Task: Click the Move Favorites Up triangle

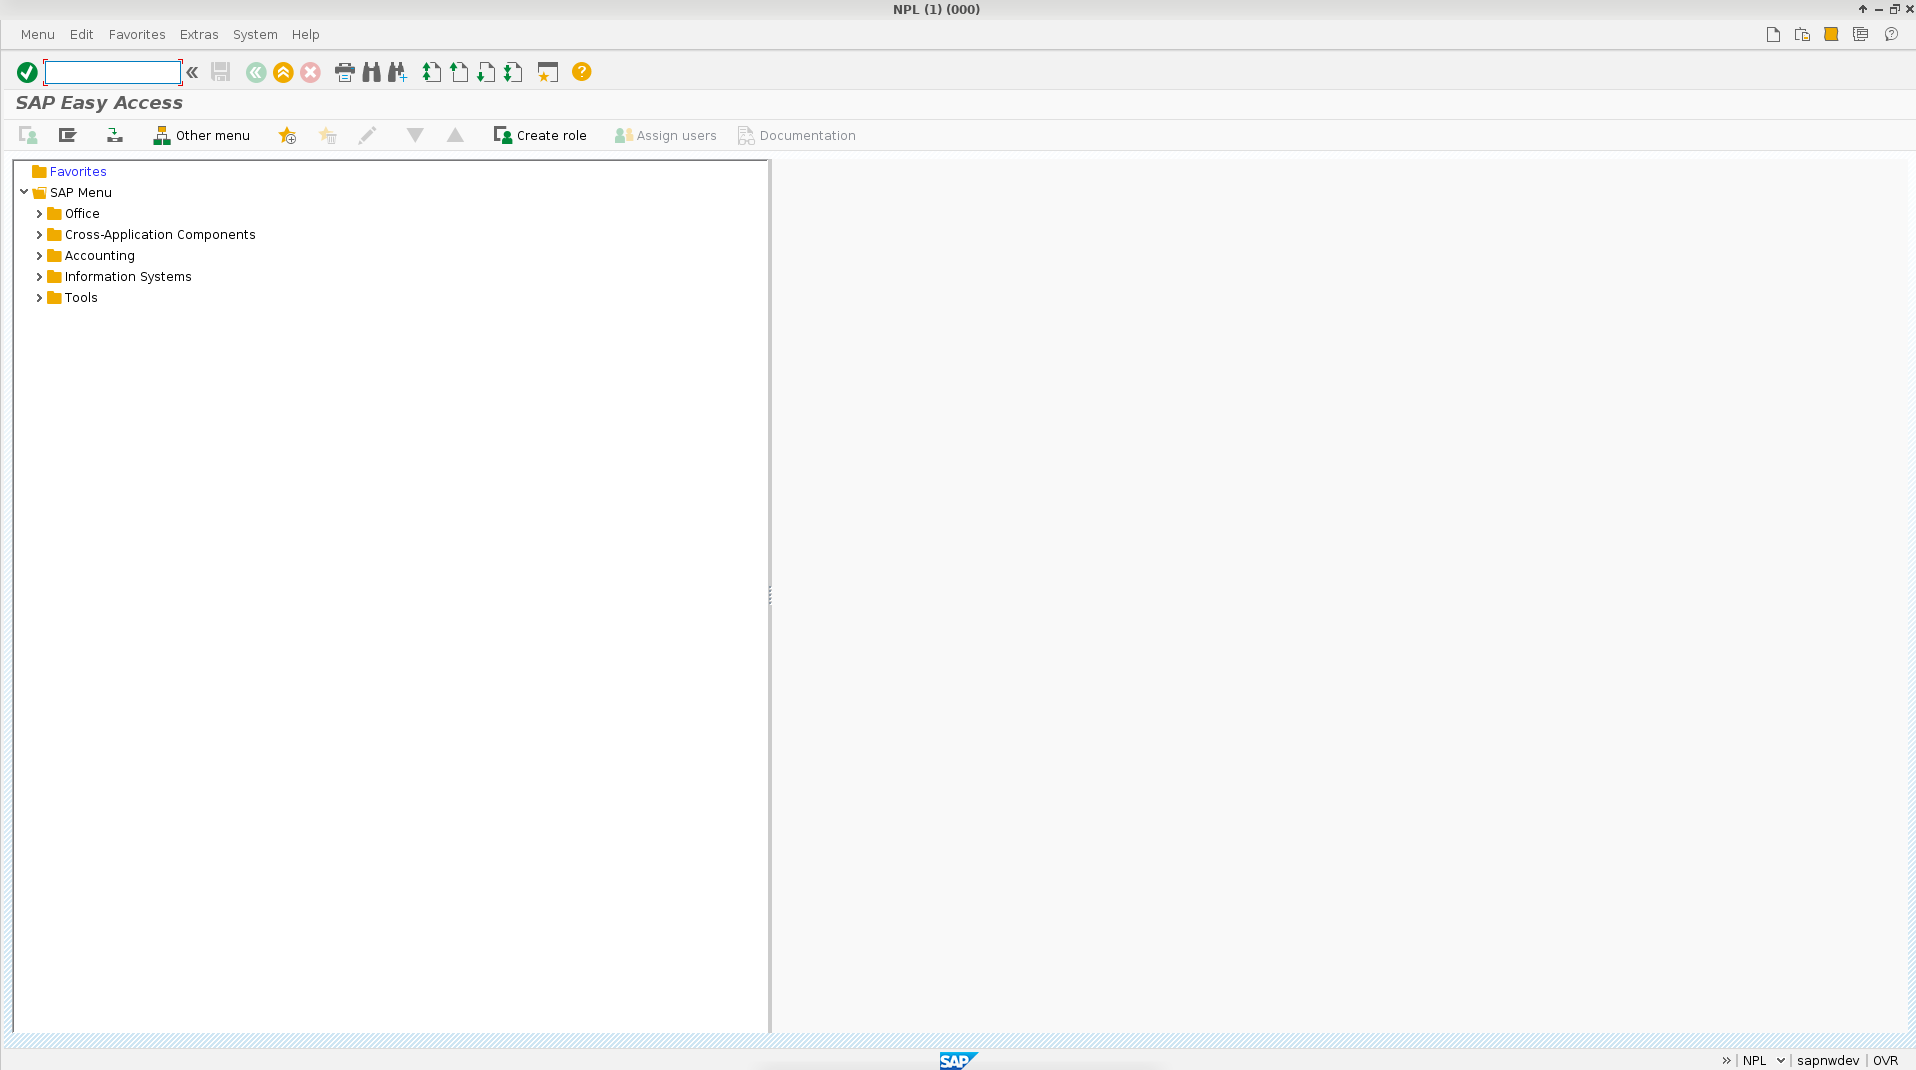Action: point(455,135)
